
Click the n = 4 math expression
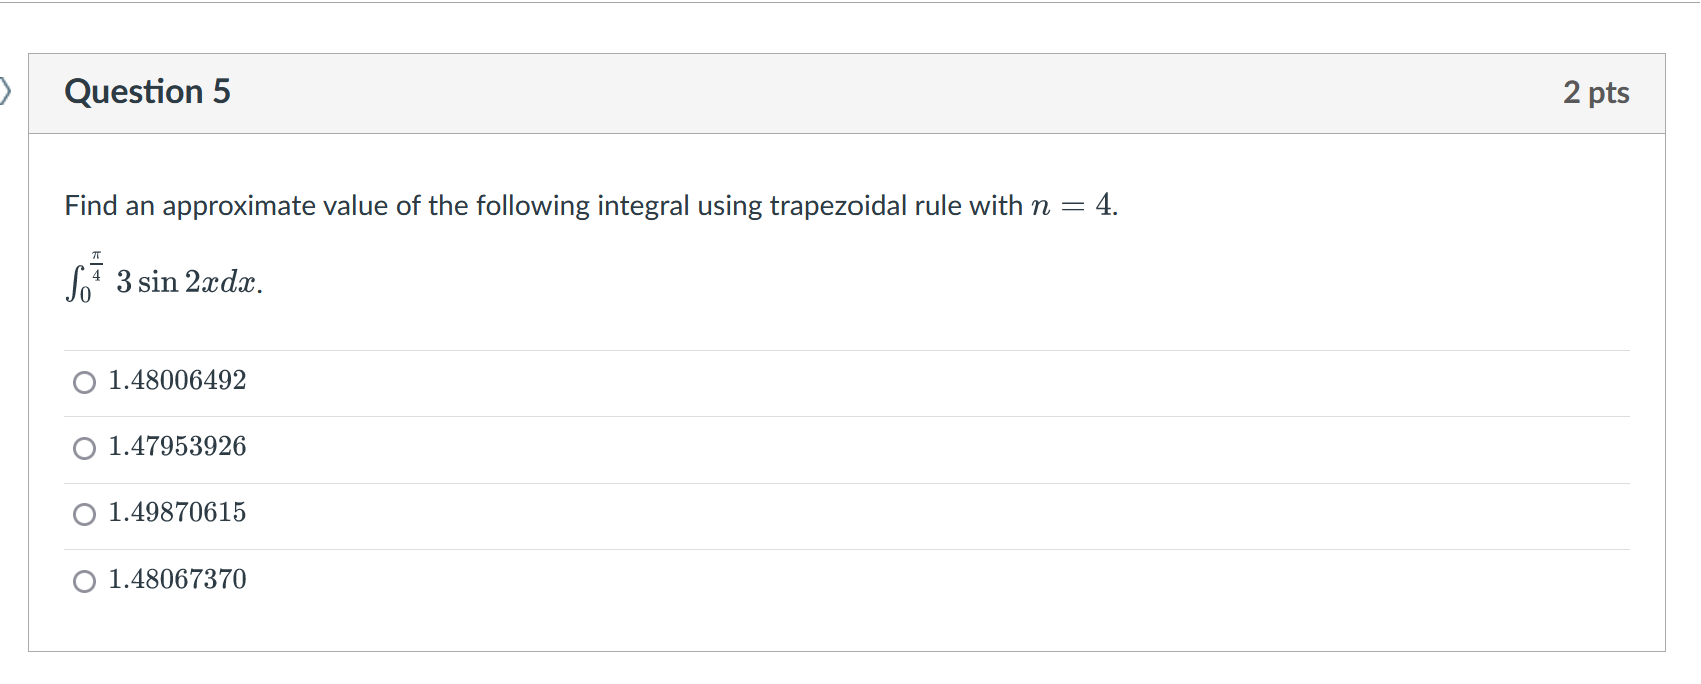1072,206
